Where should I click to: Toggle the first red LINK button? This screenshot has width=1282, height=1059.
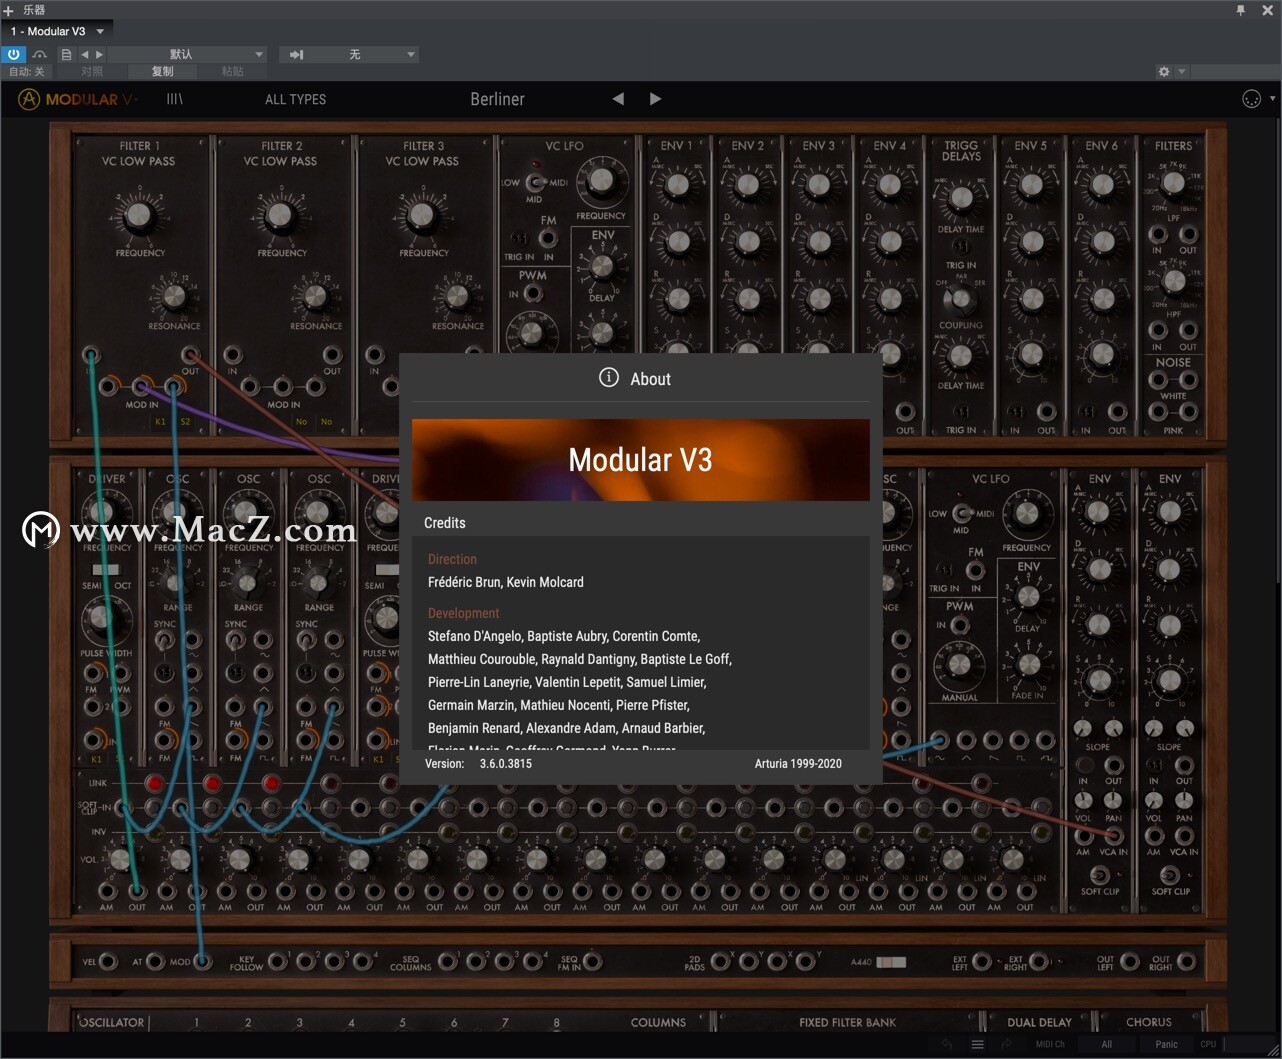[x=155, y=783]
